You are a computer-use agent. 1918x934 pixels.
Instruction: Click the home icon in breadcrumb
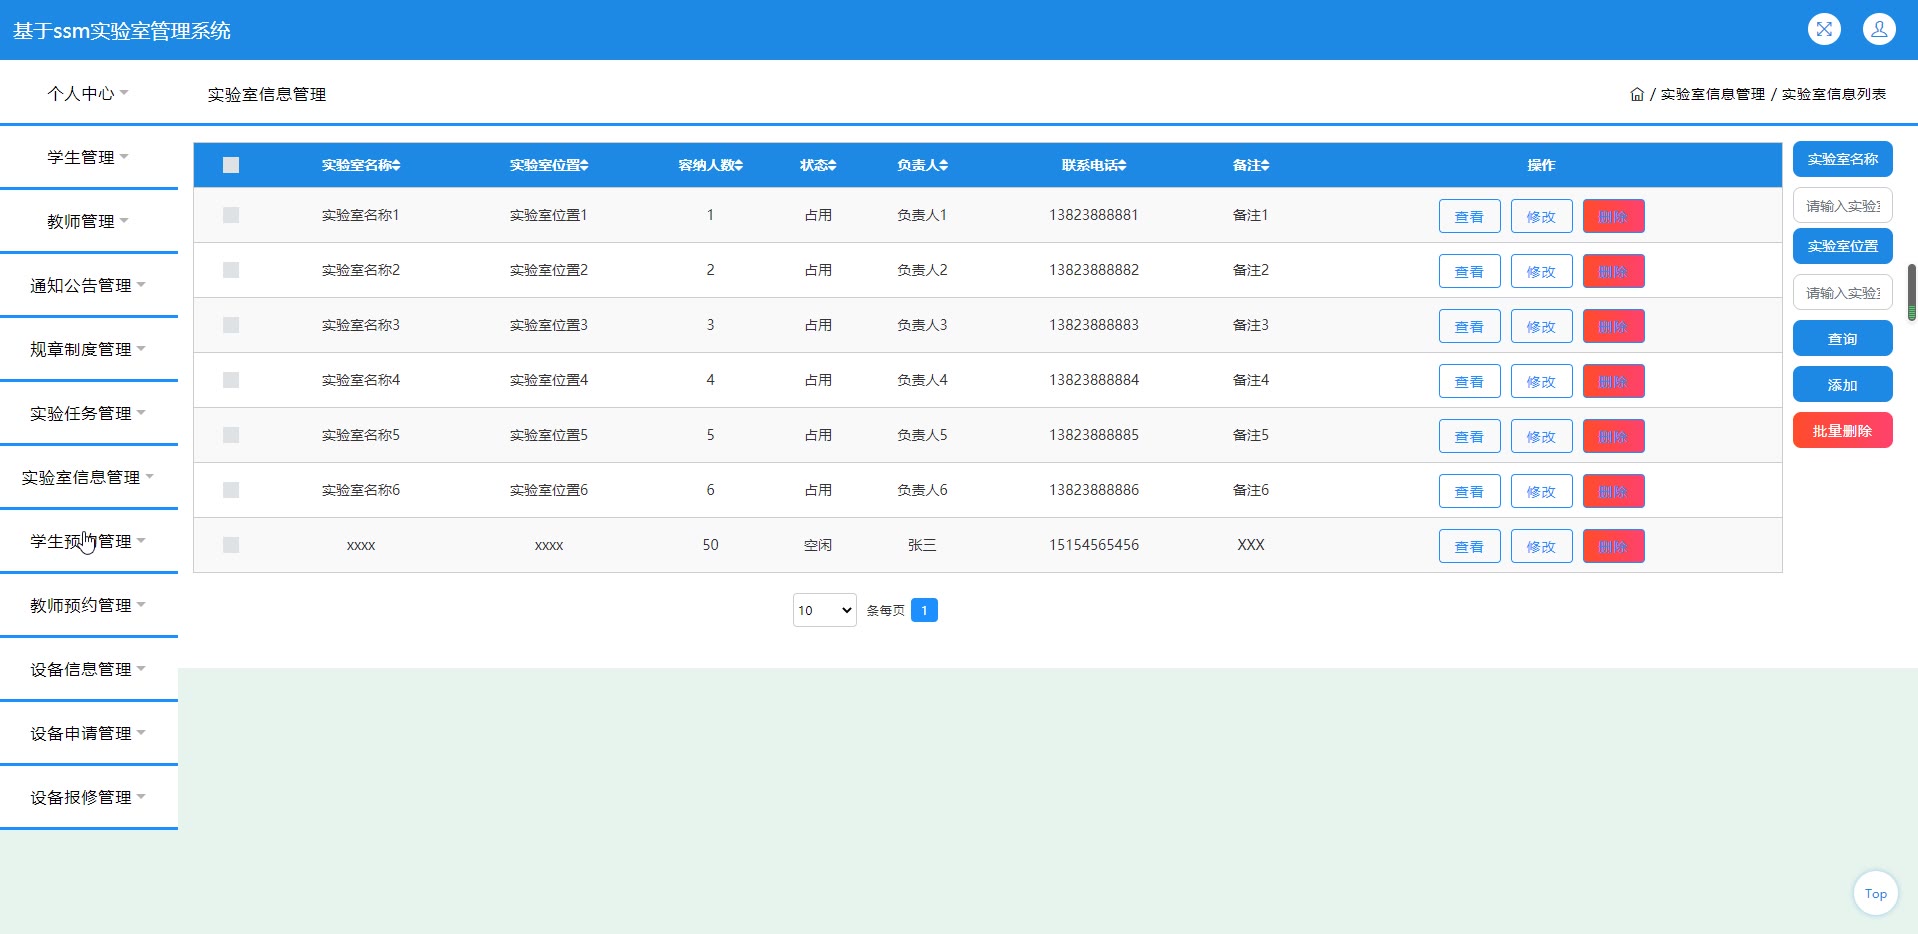(1637, 94)
